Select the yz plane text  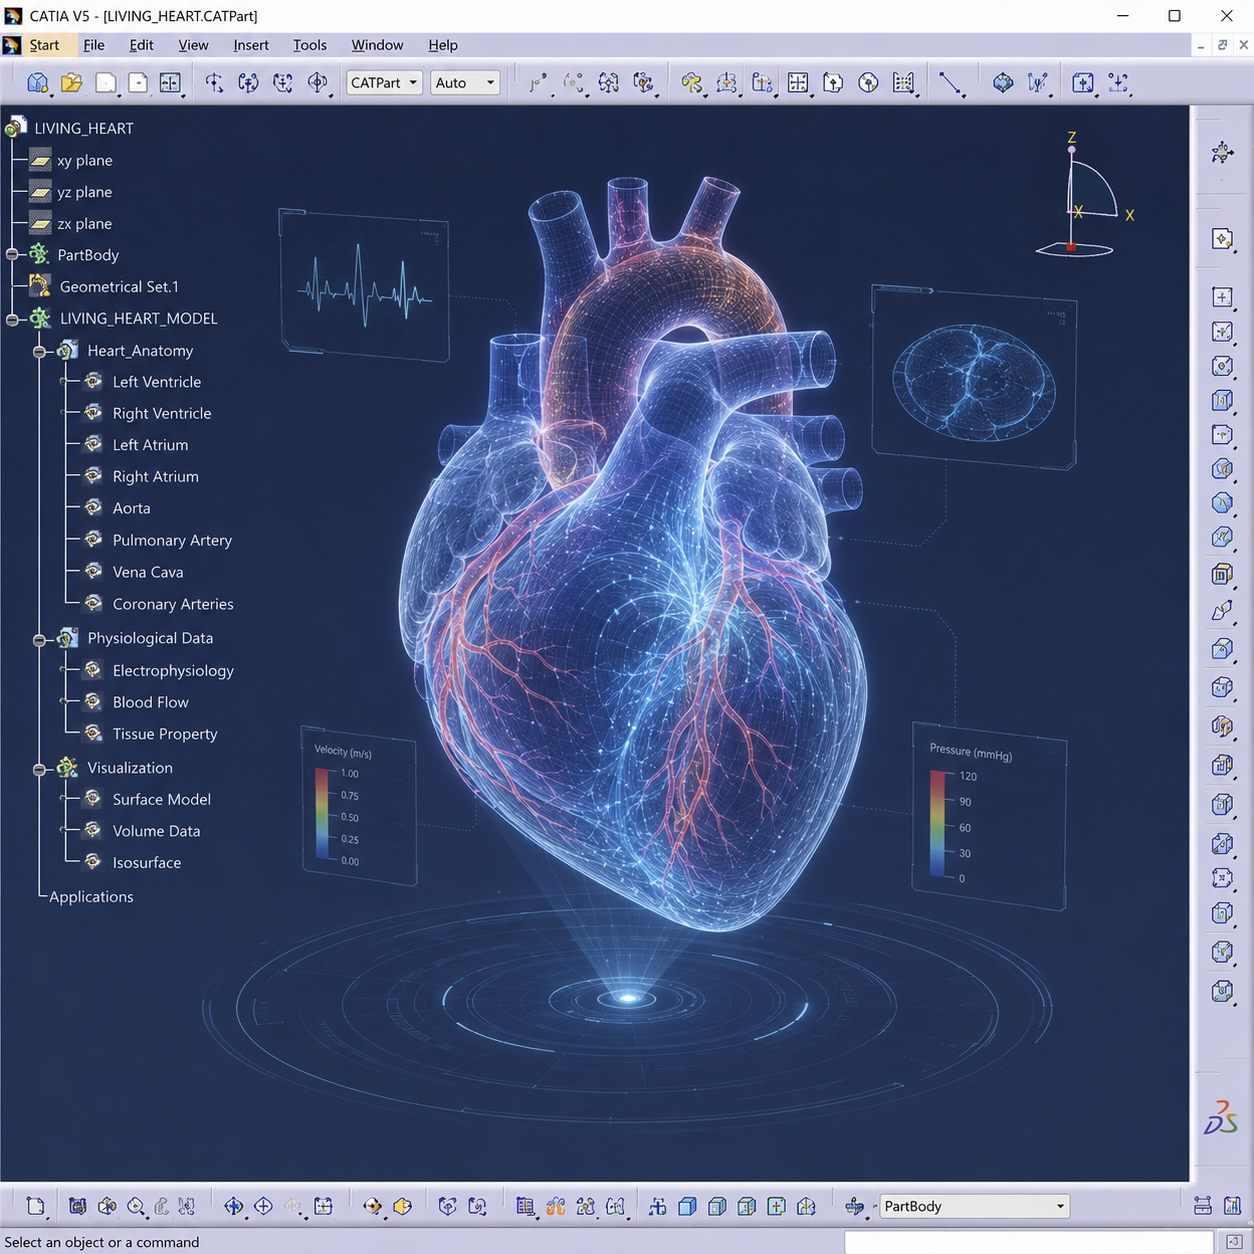point(84,192)
